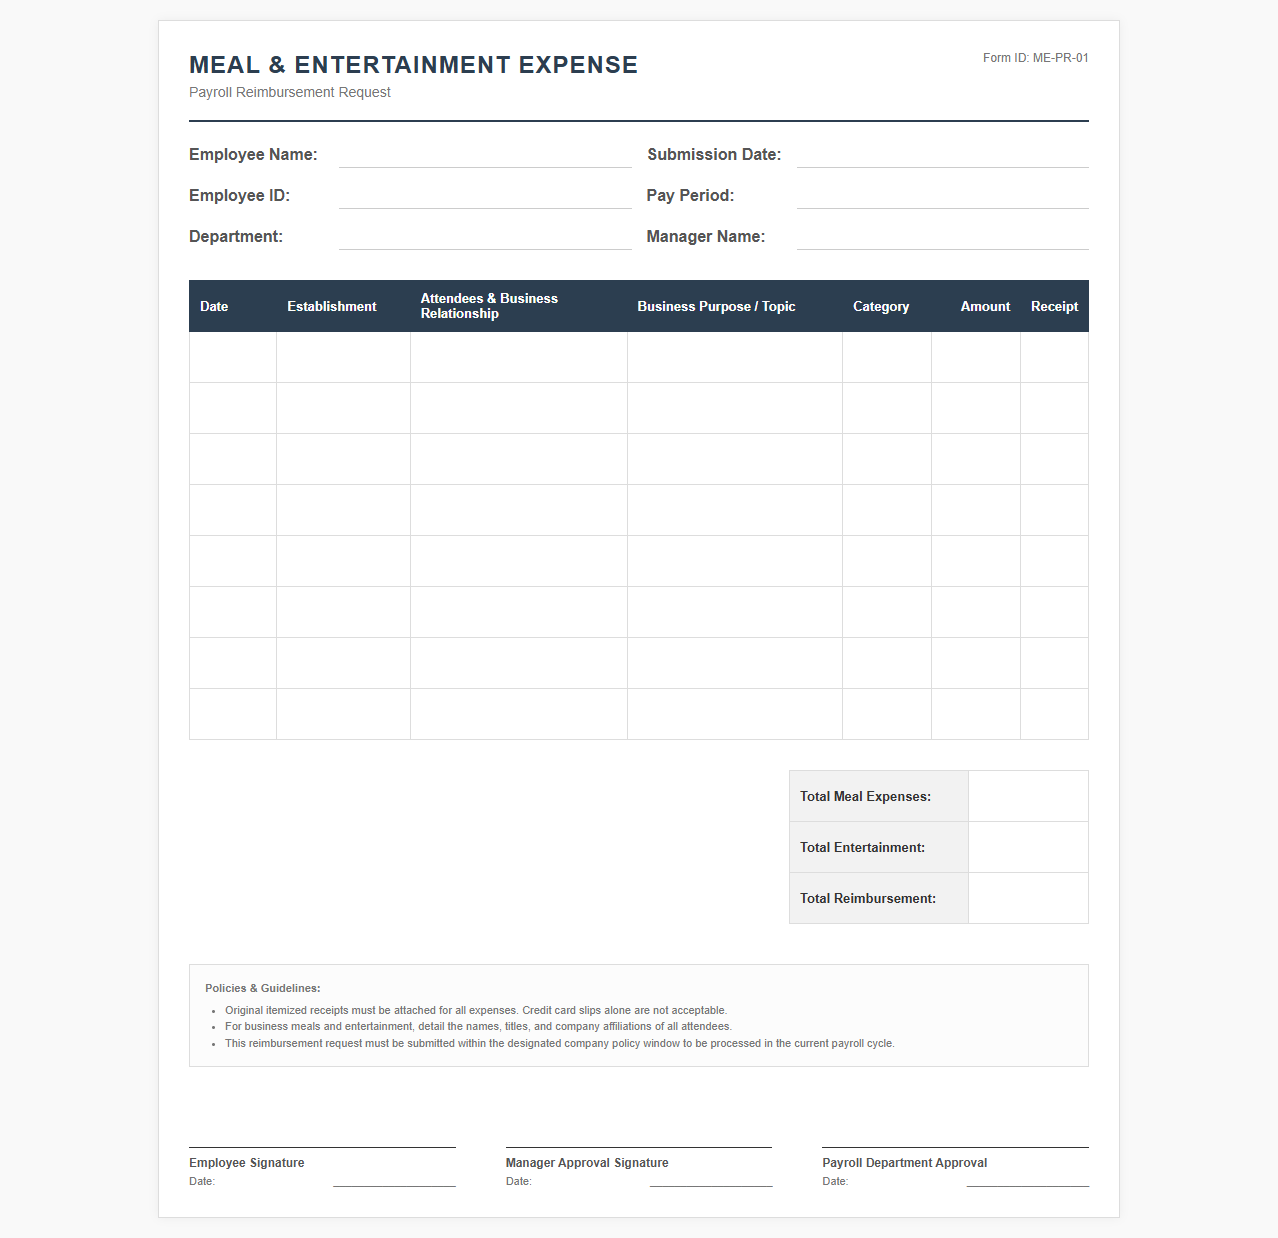This screenshot has height=1238, width=1278.
Task: Click the first row's Receipt cell
Action: click(1055, 357)
